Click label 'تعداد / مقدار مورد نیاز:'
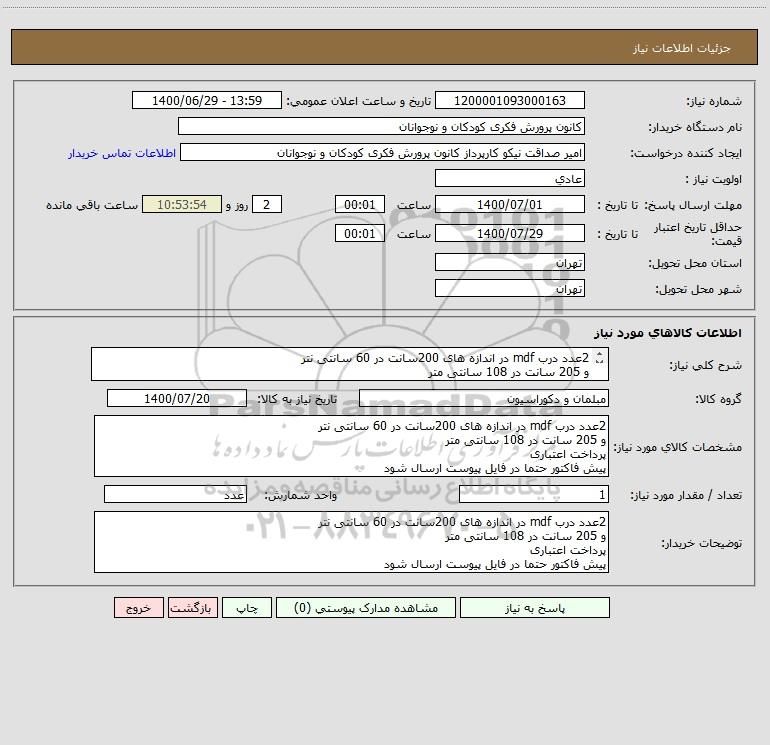770x745 pixels. tap(686, 495)
